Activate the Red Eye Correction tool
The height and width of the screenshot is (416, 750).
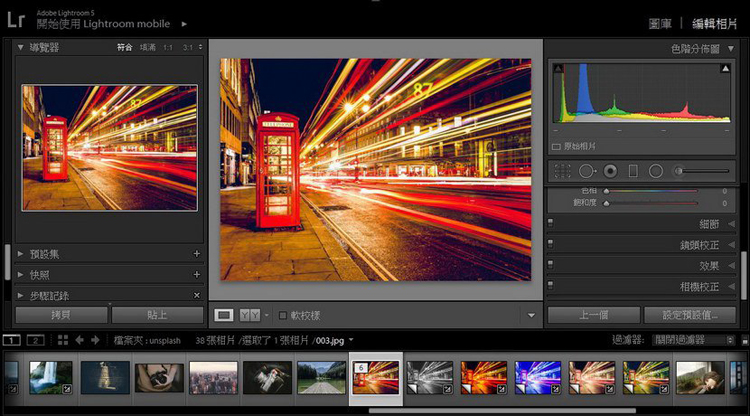click(x=610, y=171)
